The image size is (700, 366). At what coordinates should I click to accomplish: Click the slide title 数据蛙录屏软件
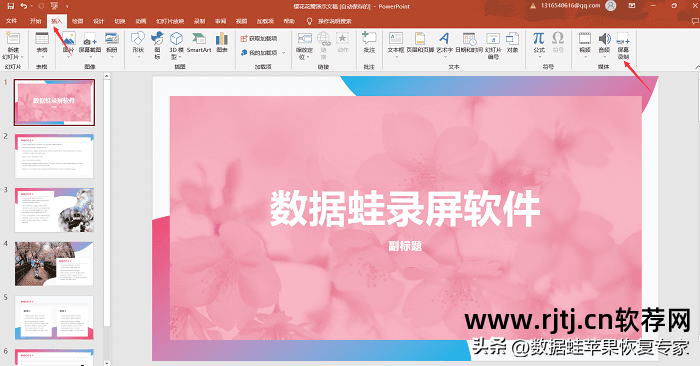click(x=405, y=208)
